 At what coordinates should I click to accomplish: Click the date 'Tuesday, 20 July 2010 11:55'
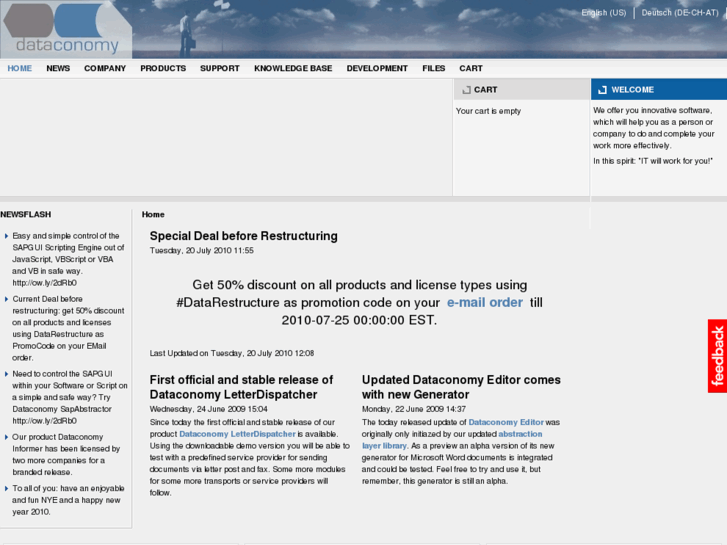(201, 250)
